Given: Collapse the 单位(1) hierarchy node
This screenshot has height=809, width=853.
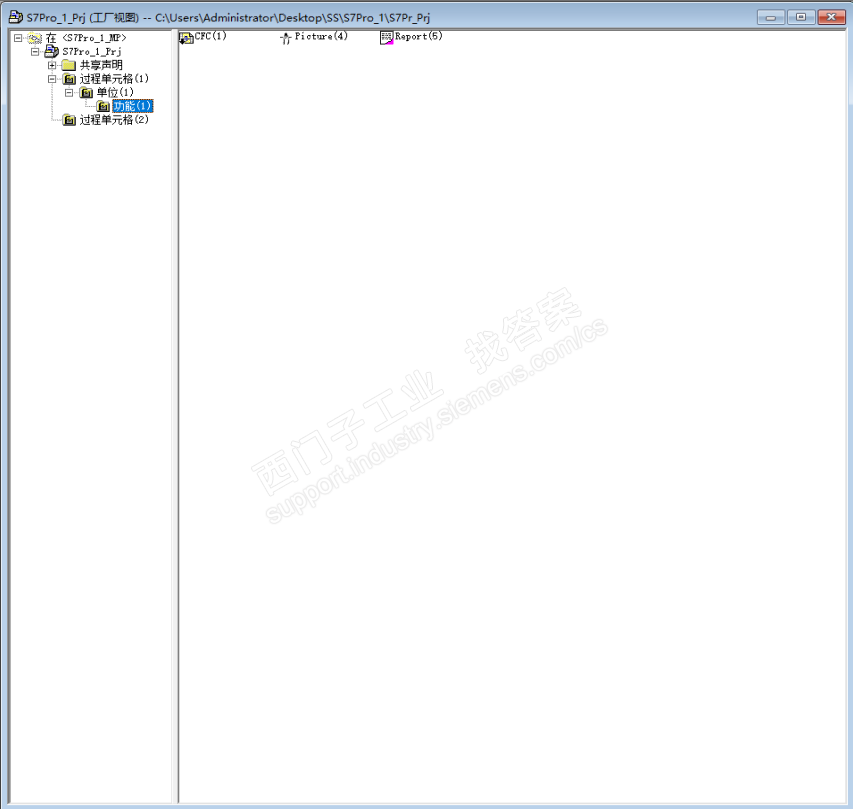Looking at the screenshot, I should tap(69, 92).
